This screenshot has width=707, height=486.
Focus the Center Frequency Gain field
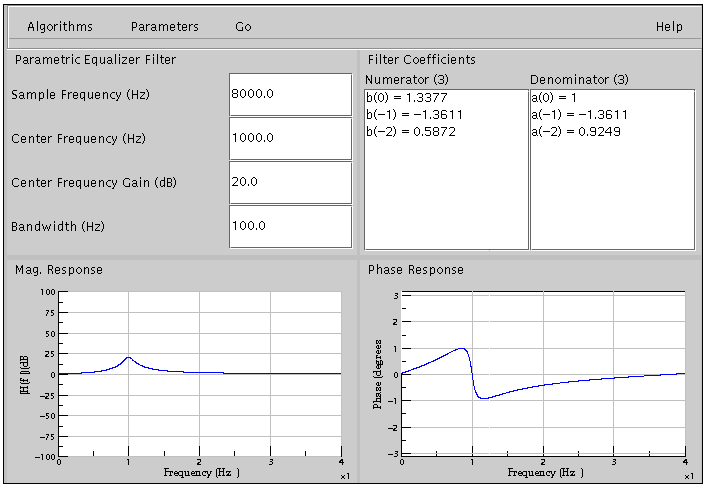[x=290, y=182]
